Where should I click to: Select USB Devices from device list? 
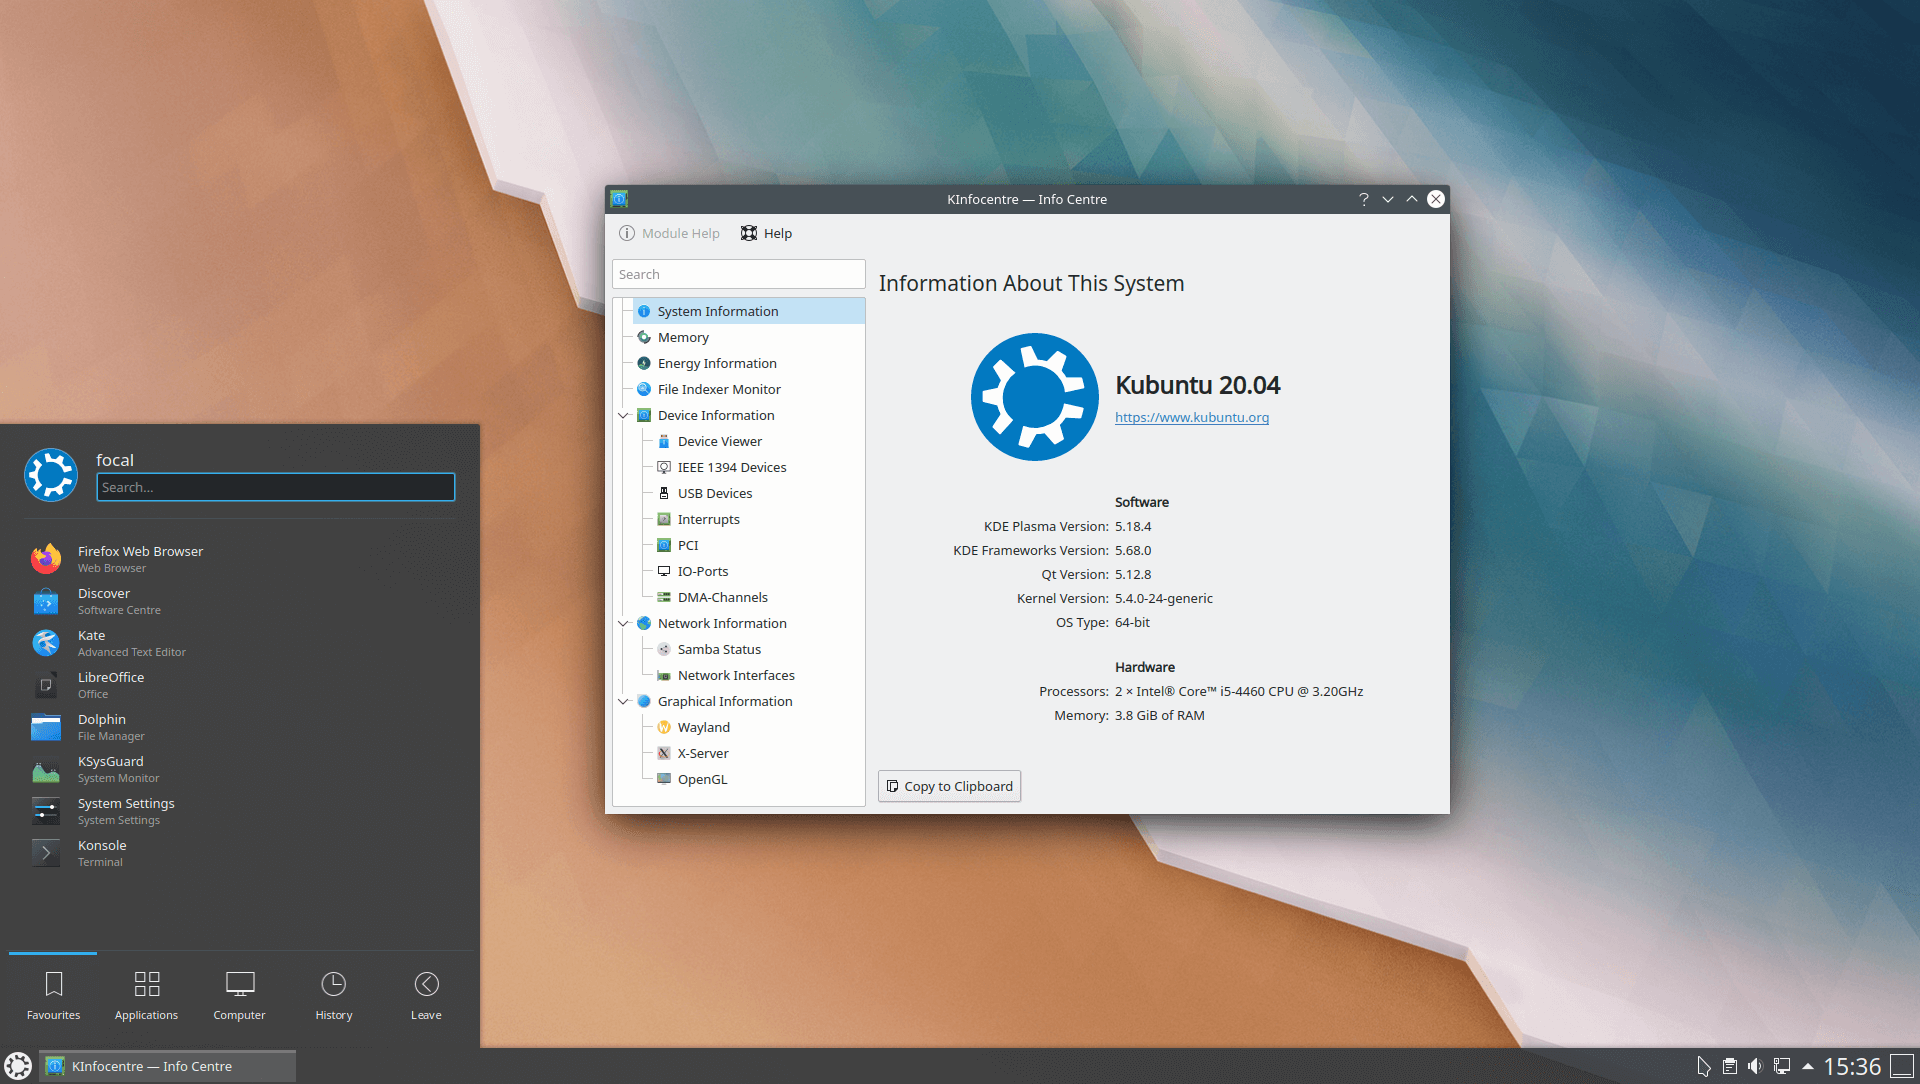(715, 492)
